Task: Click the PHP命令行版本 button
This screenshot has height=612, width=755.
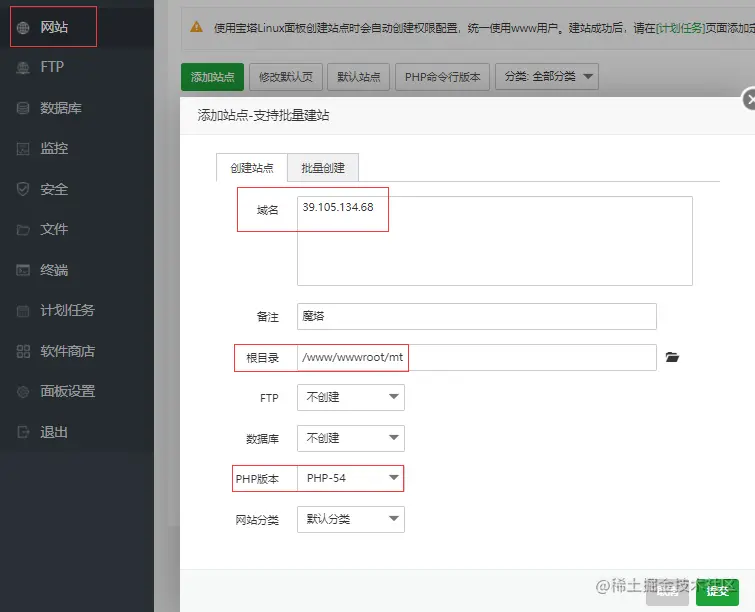Action: [x=443, y=77]
